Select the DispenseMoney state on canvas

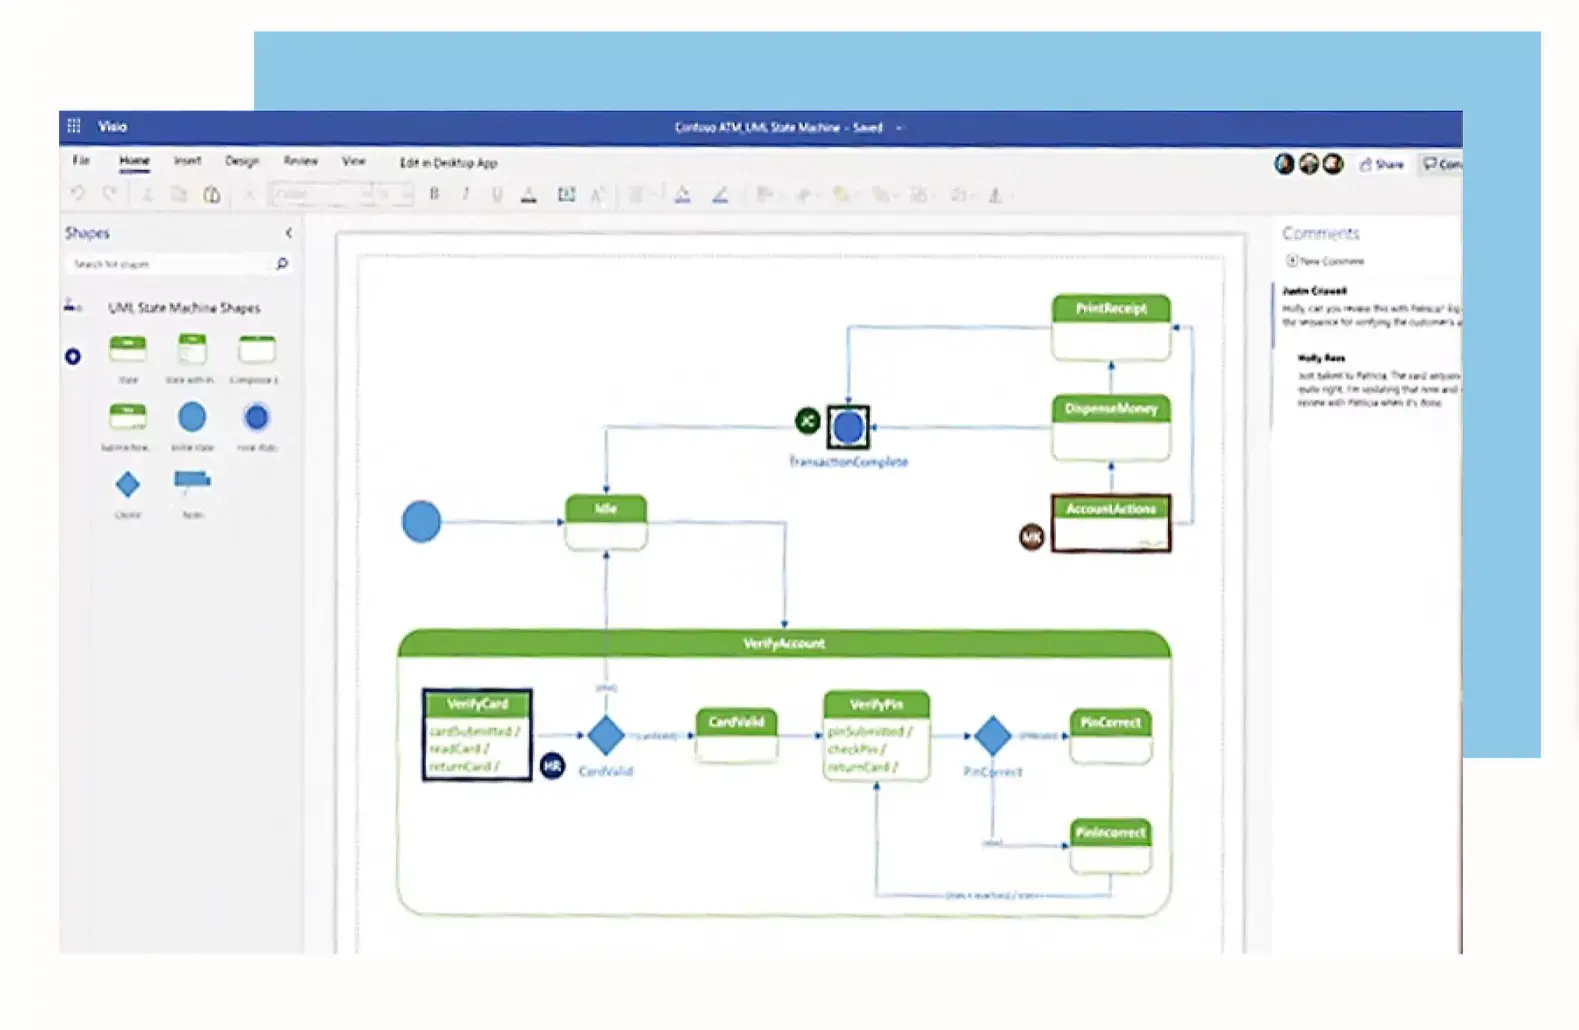1111,427
